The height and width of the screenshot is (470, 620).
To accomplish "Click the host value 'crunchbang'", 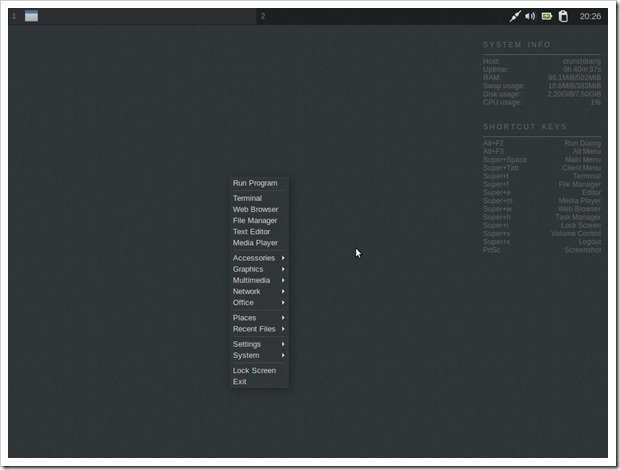I will [x=582, y=61].
